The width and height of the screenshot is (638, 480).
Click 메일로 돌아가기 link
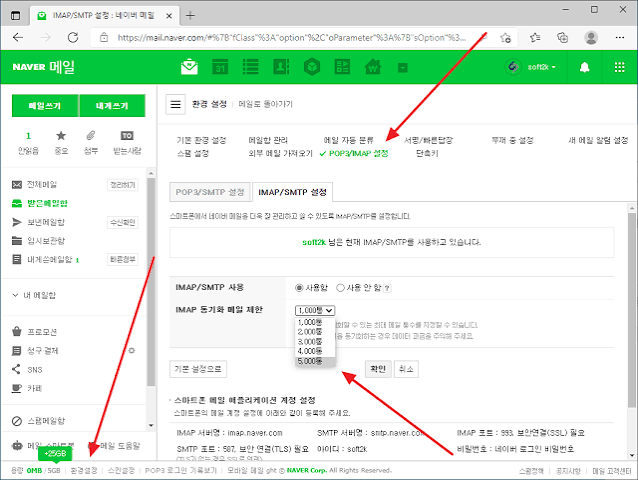265,104
